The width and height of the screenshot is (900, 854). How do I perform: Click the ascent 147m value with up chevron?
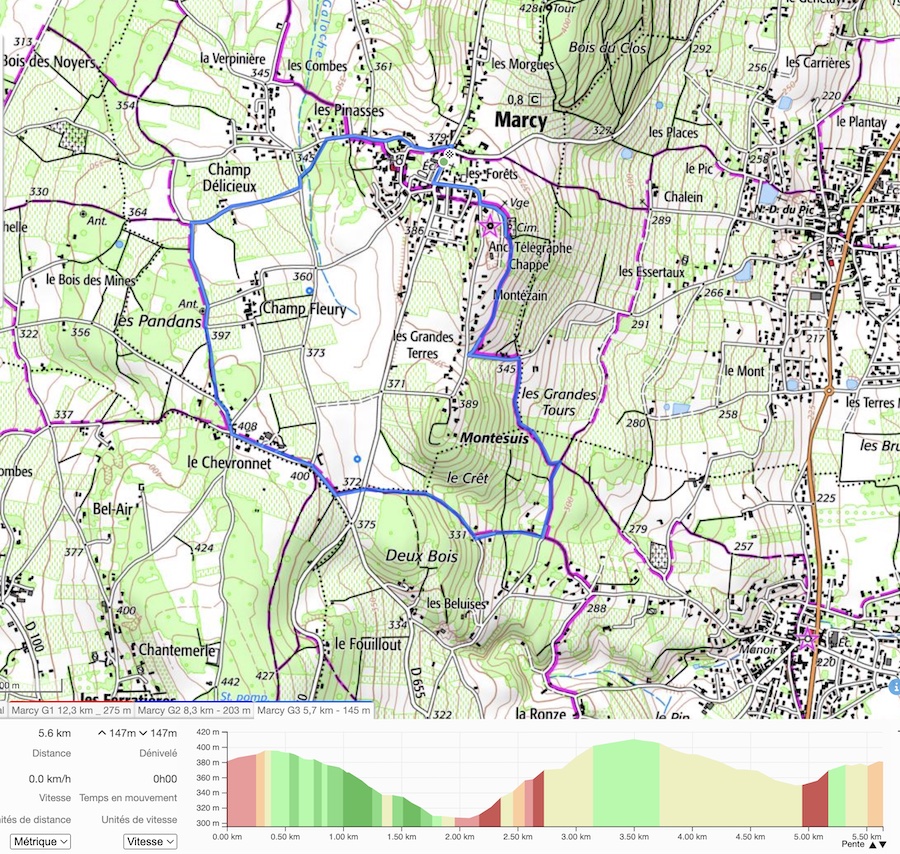[117, 733]
